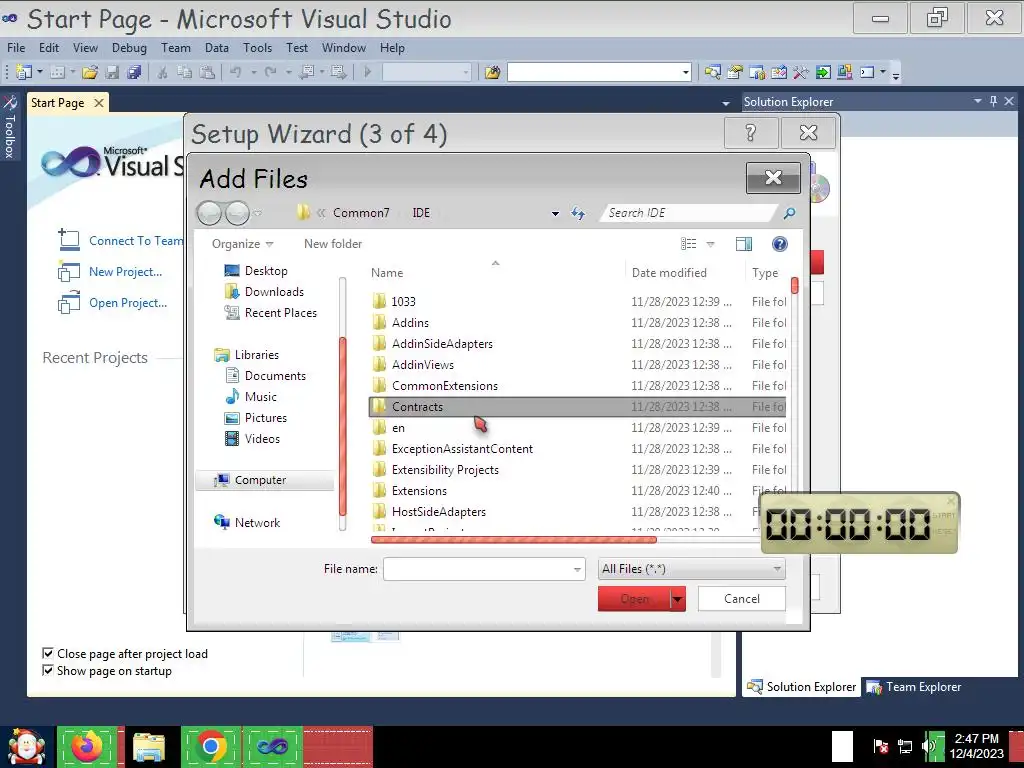Open the Team menu
This screenshot has width=1024, height=768.
(x=176, y=48)
